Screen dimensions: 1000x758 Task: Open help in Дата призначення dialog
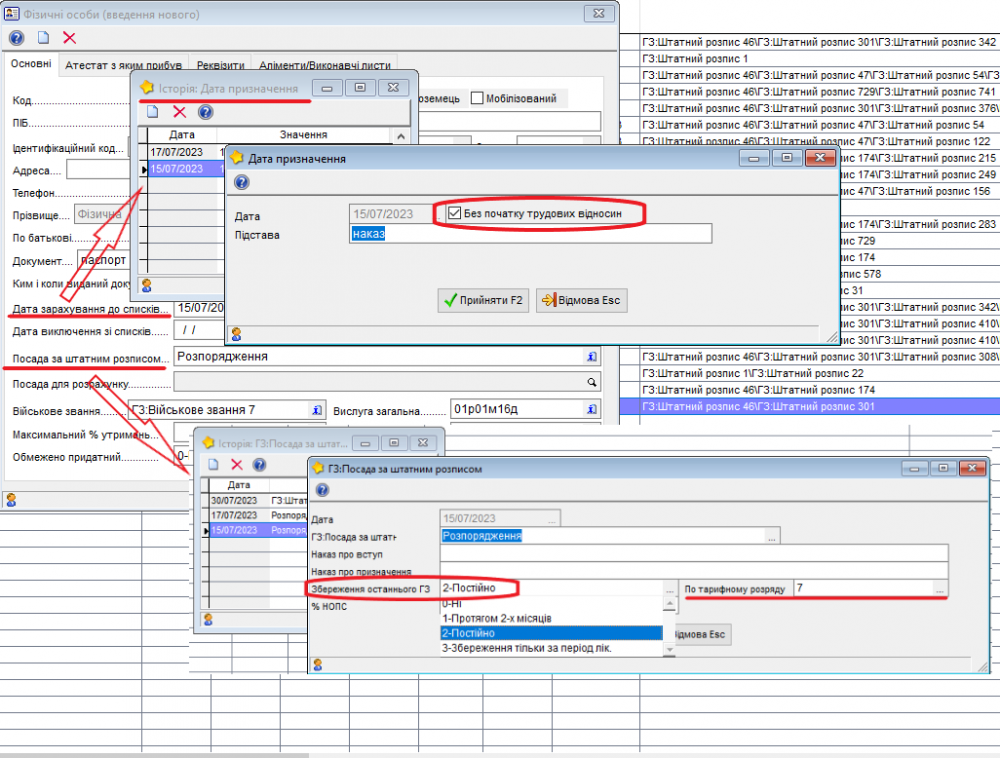tap(241, 182)
